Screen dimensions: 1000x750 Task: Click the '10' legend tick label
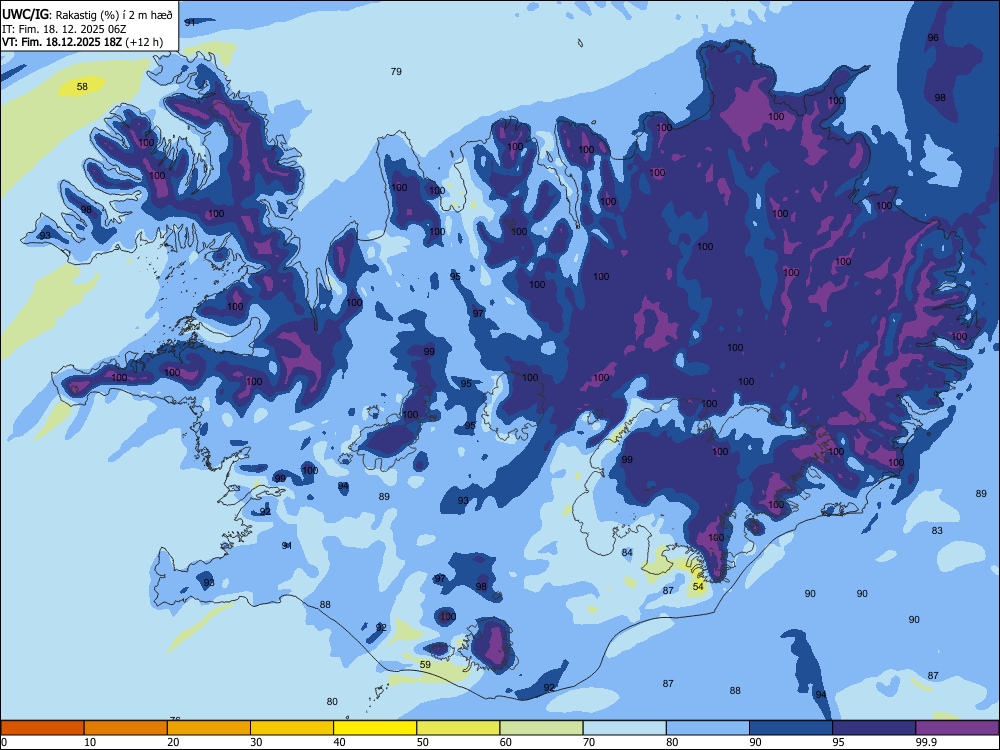click(x=90, y=742)
